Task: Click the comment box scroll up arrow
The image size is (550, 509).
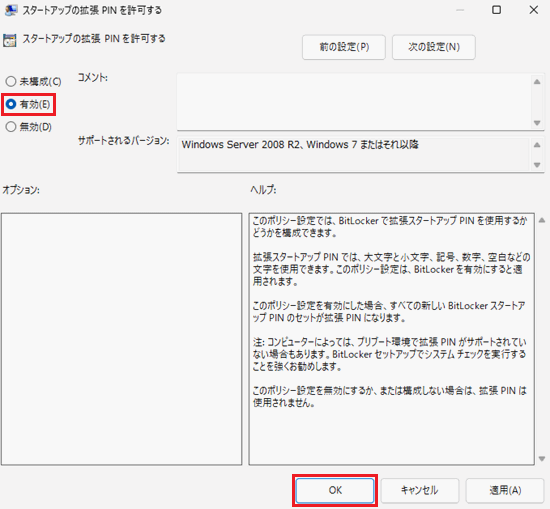Action: point(537,82)
